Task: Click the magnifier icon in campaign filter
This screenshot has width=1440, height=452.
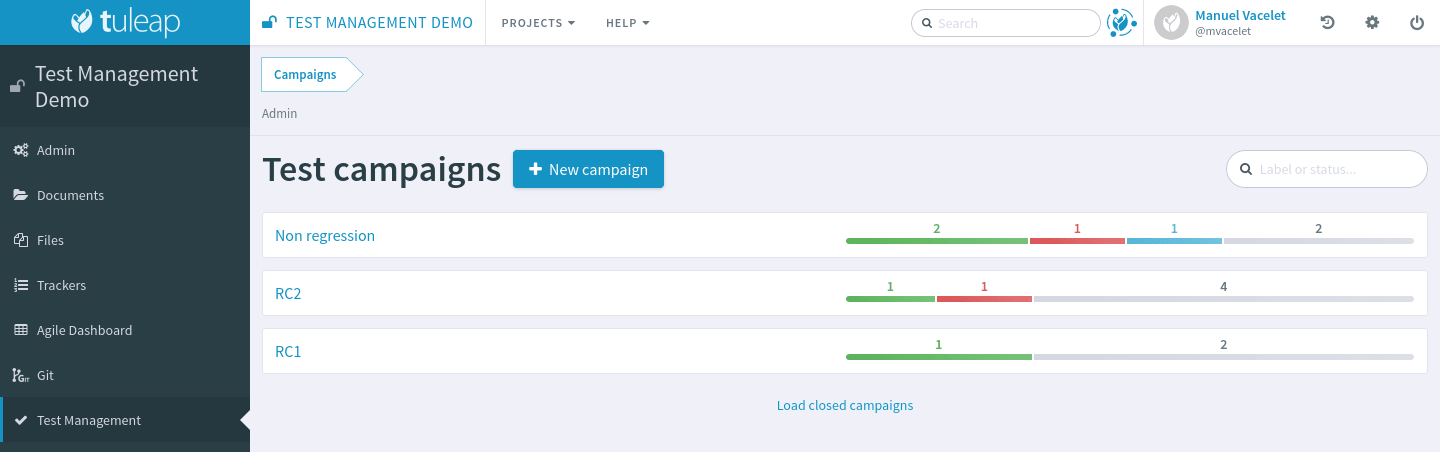Action: (x=1245, y=169)
